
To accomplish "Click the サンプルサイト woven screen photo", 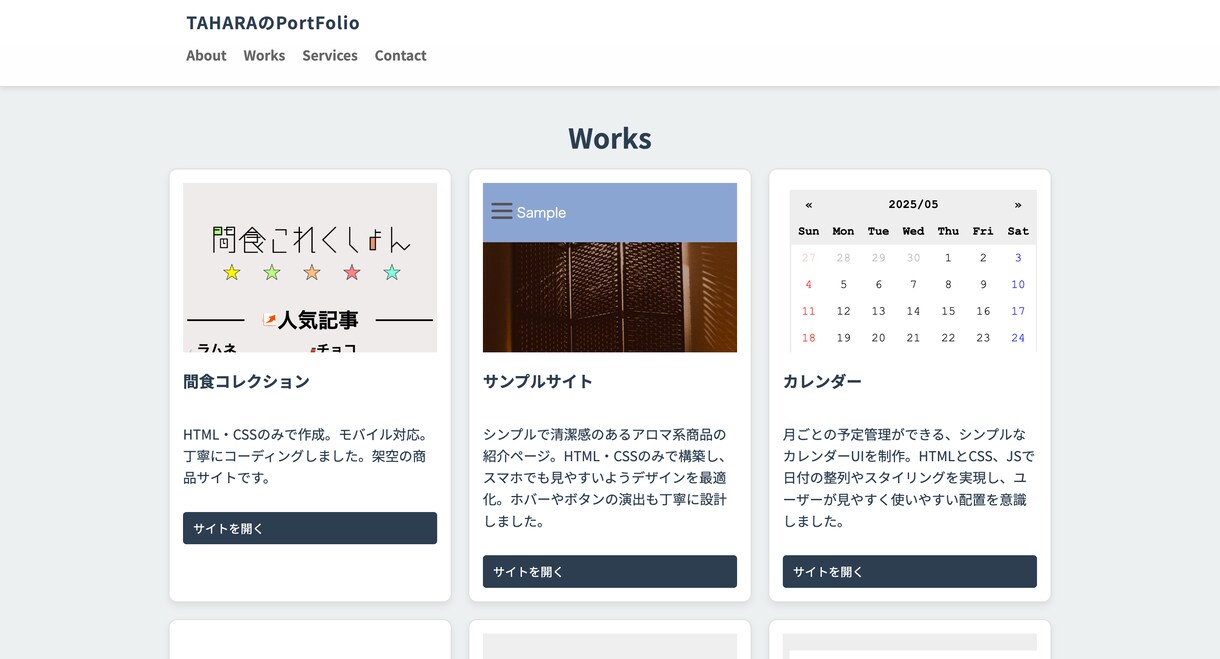I will point(610,297).
